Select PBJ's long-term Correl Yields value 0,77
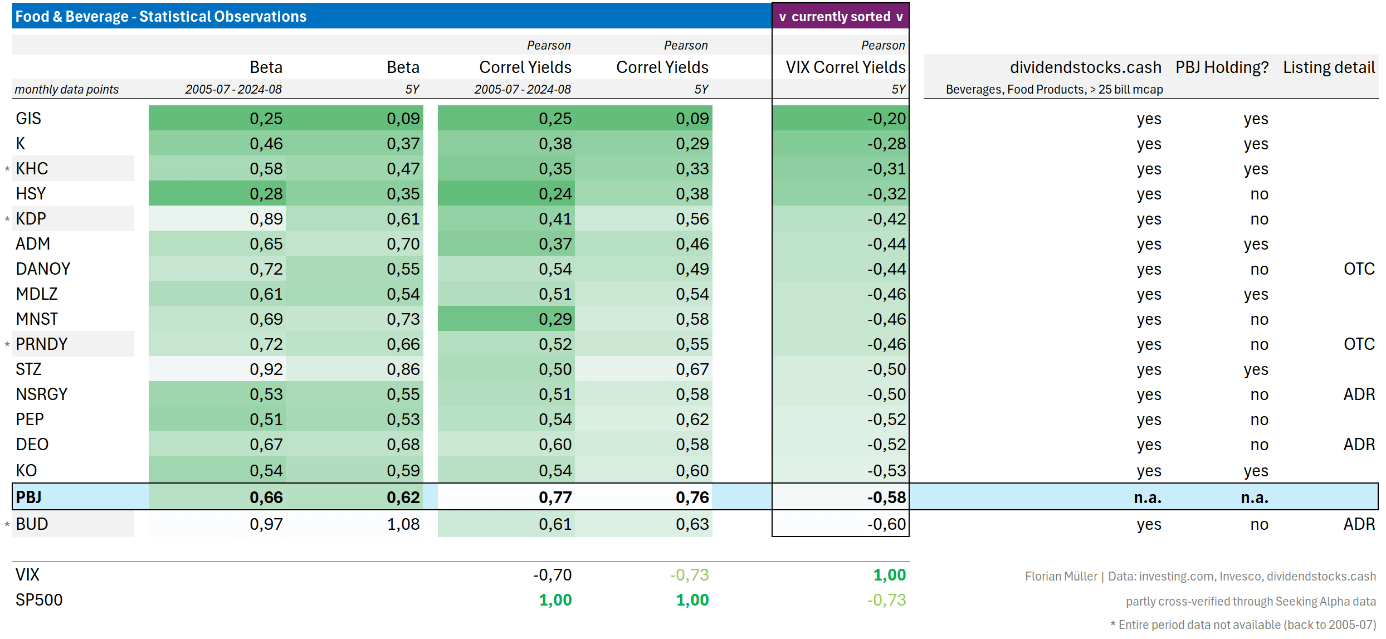This screenshot has height=639, width=1386. tap(555, 497)
